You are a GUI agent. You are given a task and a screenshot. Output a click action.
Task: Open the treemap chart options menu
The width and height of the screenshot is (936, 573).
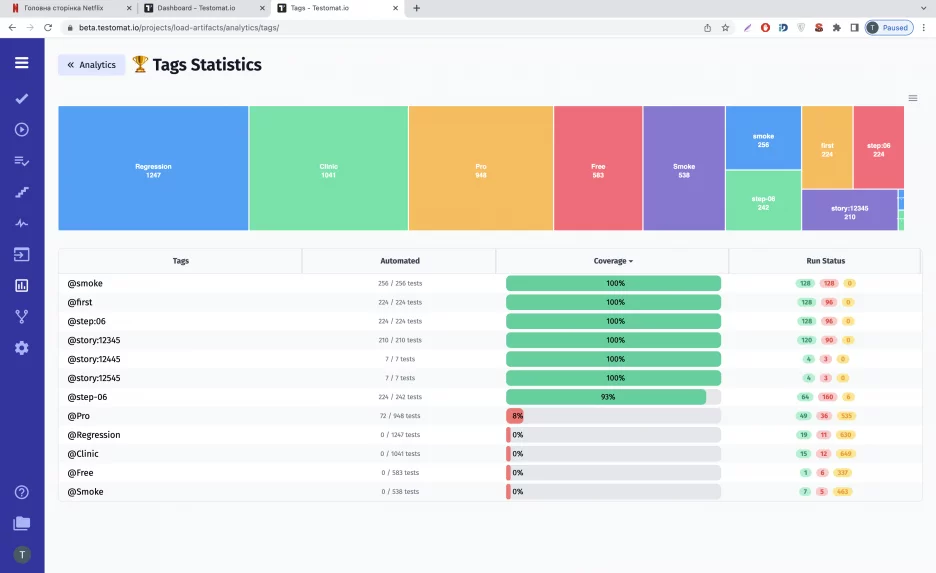click(x=912, y=98)
